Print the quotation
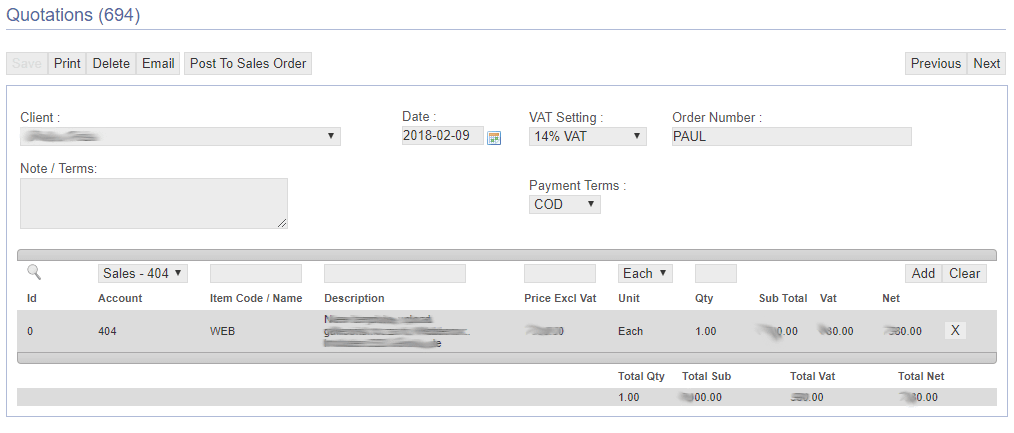Screen dimensions: 1014x433 pyautogui.click(x=67, y=63)
